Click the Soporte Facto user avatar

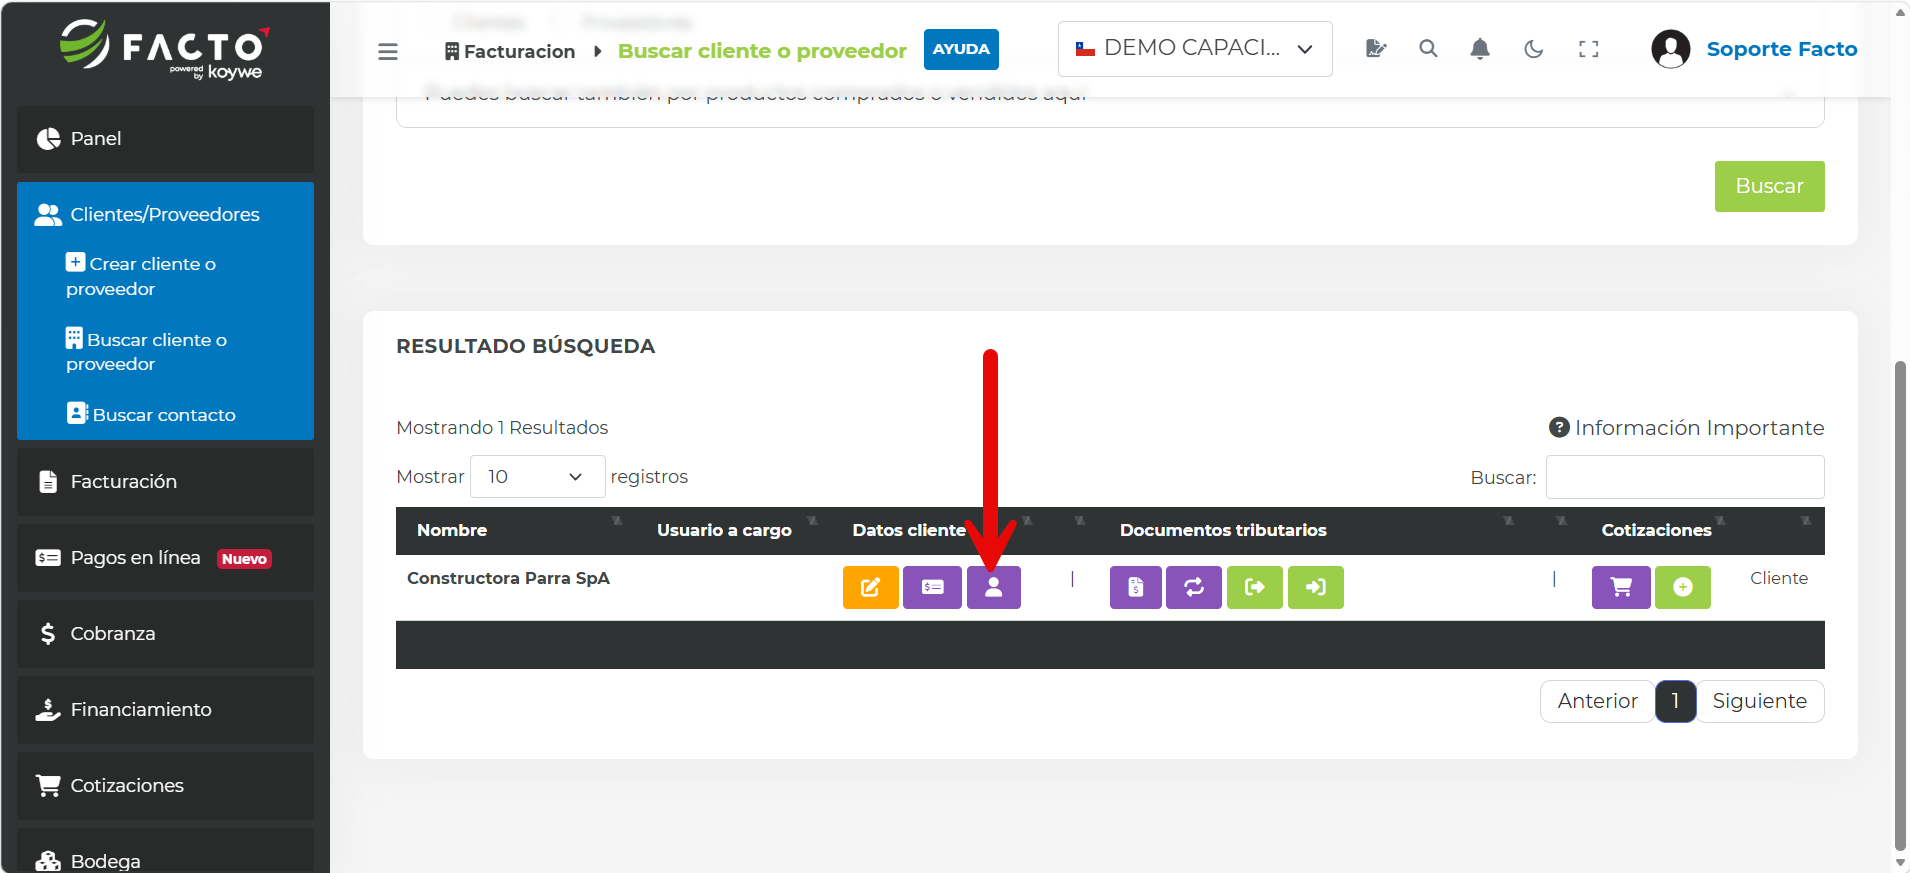click(x=1670, y=49)
